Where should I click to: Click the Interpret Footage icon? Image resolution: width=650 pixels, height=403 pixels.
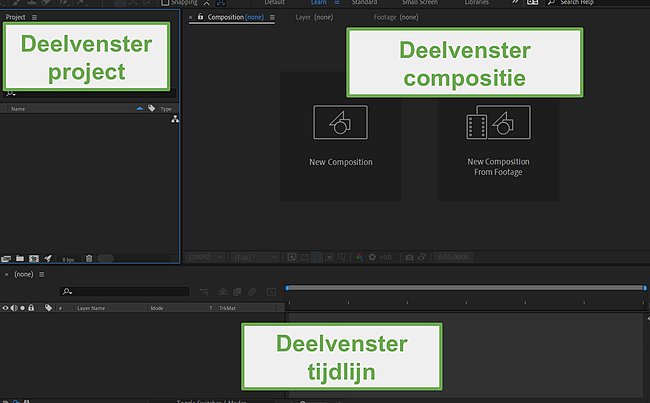(6, 259)
